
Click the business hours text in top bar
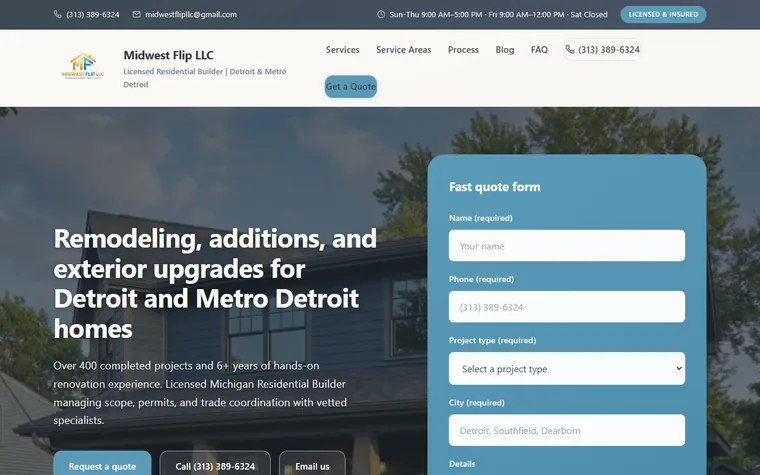pos(498,15)
